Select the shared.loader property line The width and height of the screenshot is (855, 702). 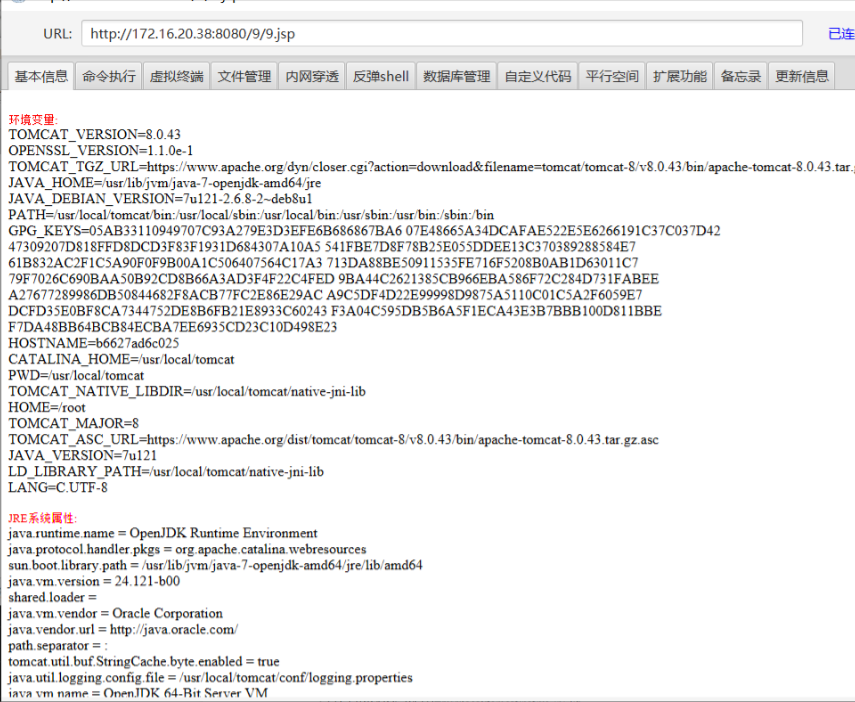pyautogui.click(x=52, y=597)
